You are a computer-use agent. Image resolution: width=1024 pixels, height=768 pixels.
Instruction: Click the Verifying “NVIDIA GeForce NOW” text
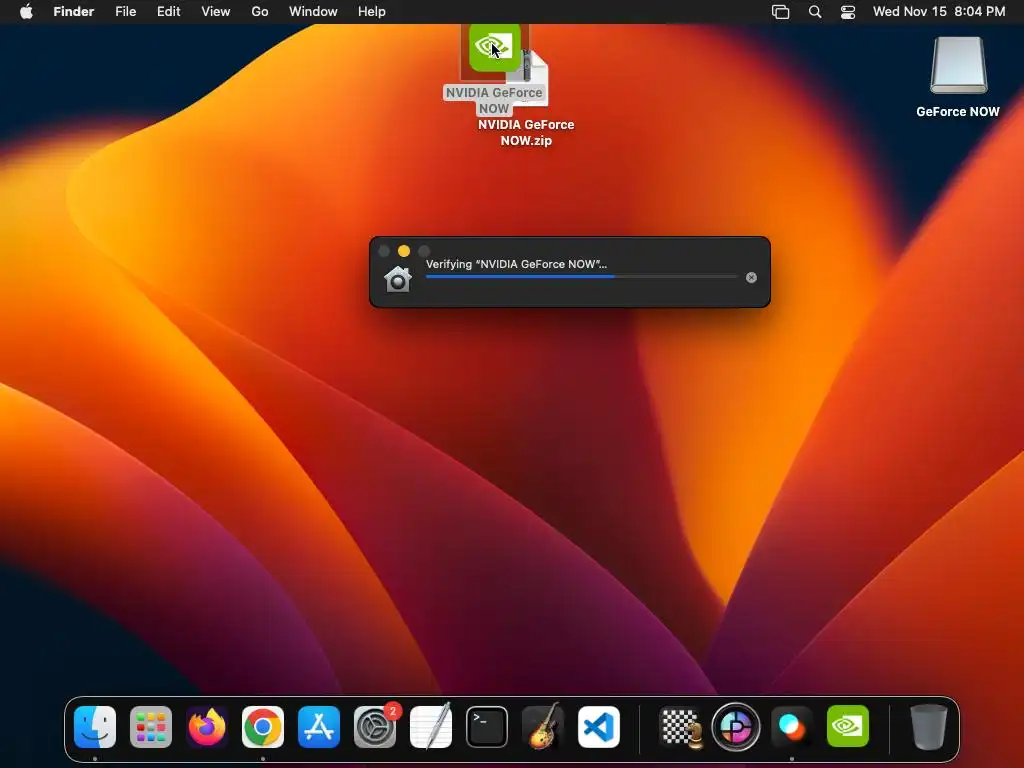coord(516,264)
